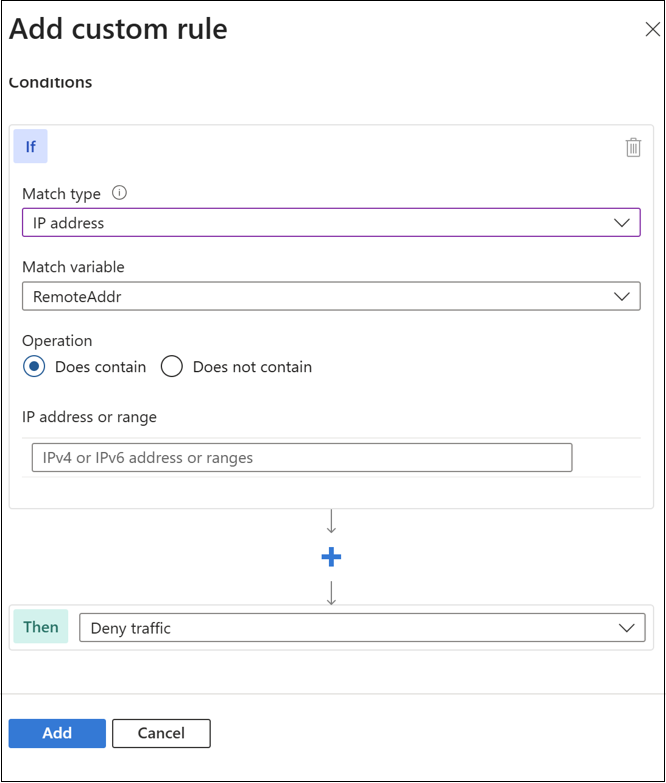This screenshot has height=783, width=666.
Task: Select the Does not contain radio button
Action: click(x=172, y=367)
